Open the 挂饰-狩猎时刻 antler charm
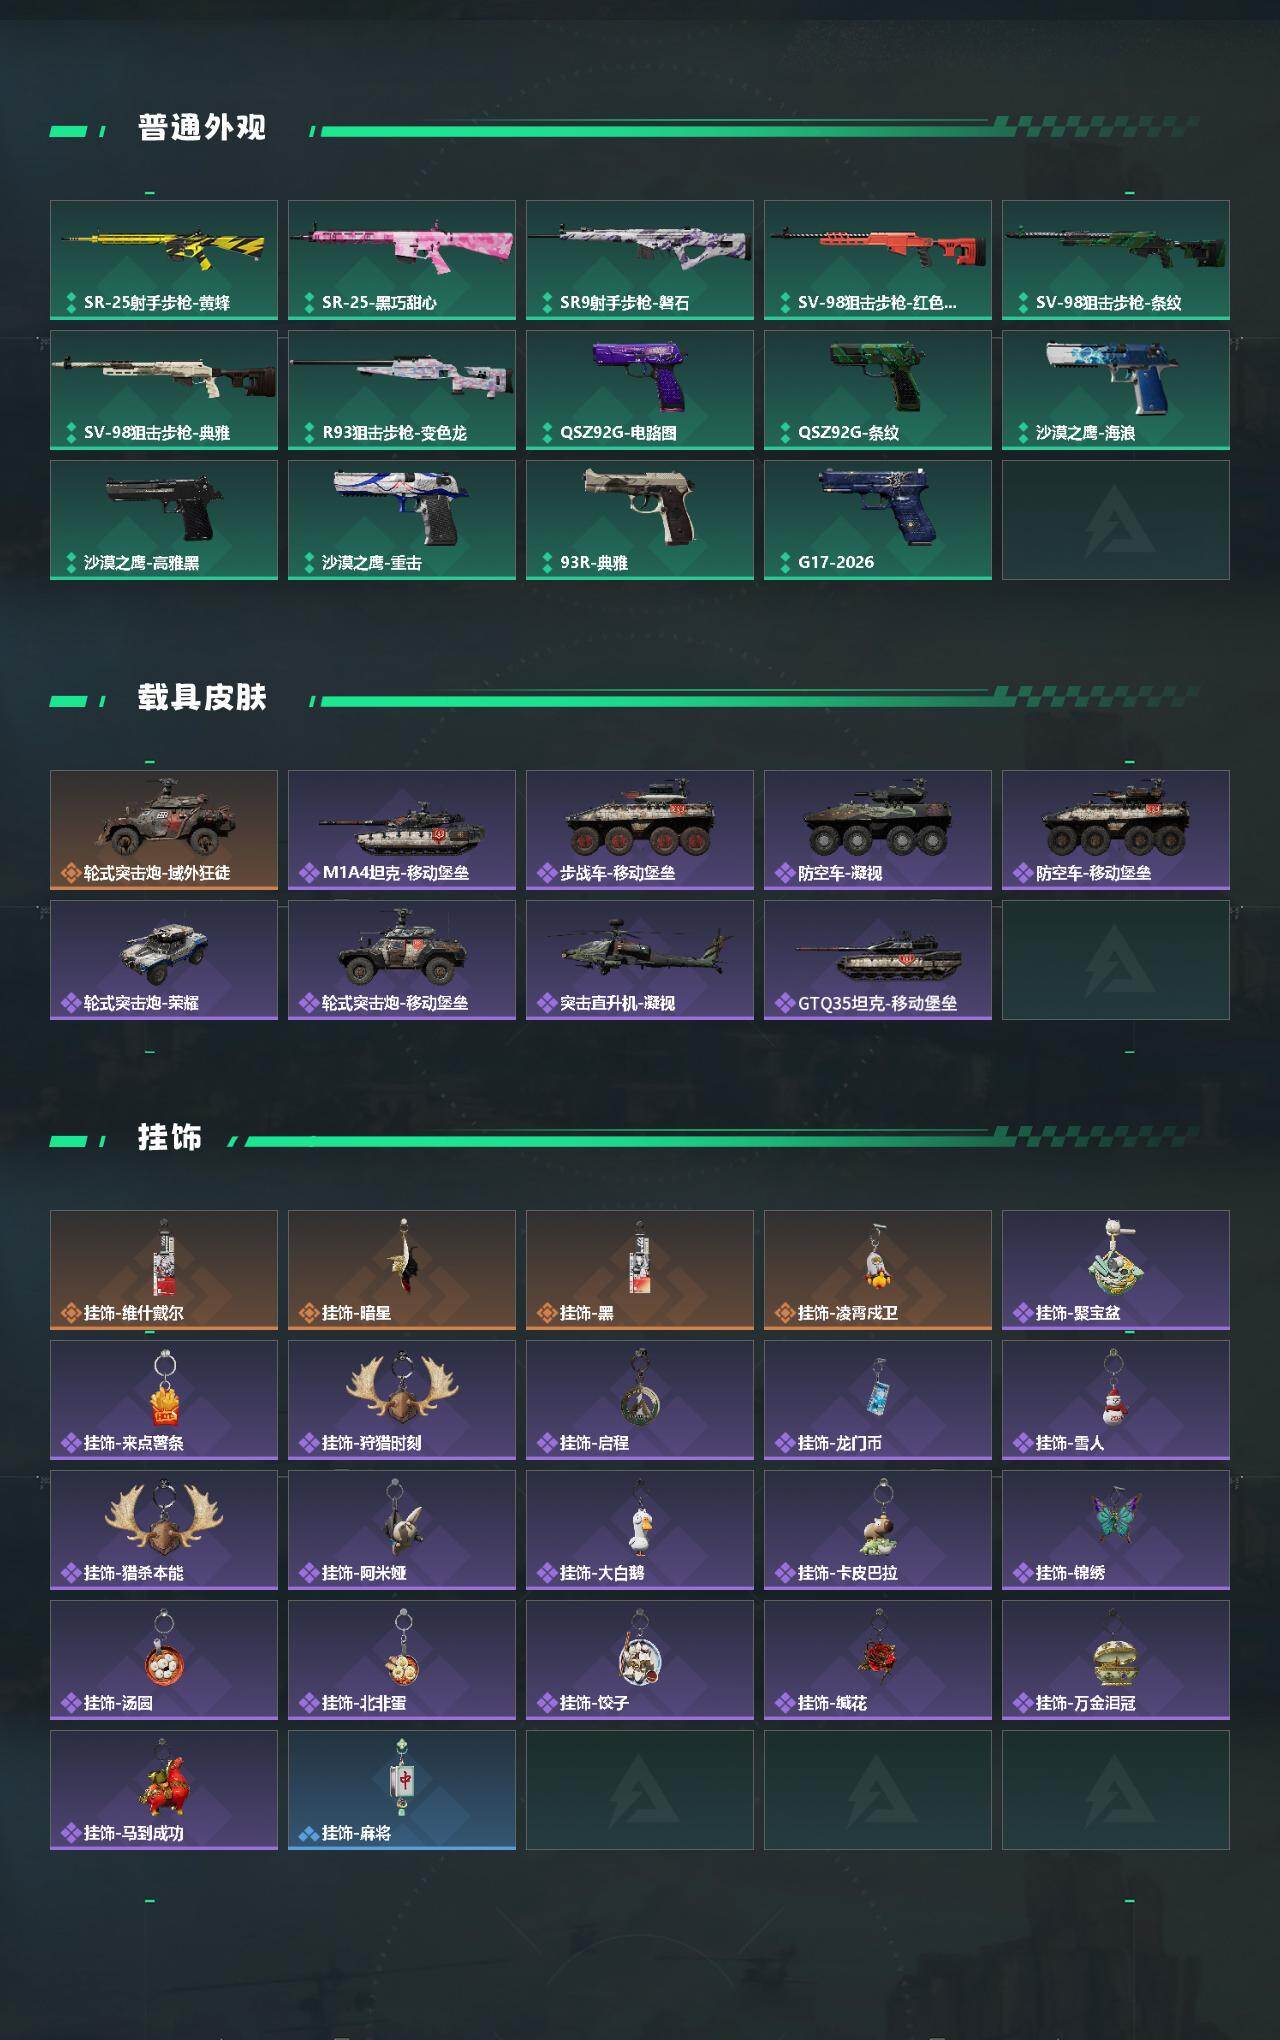The image size is (1280, 2040). [x=402, y=1400]
